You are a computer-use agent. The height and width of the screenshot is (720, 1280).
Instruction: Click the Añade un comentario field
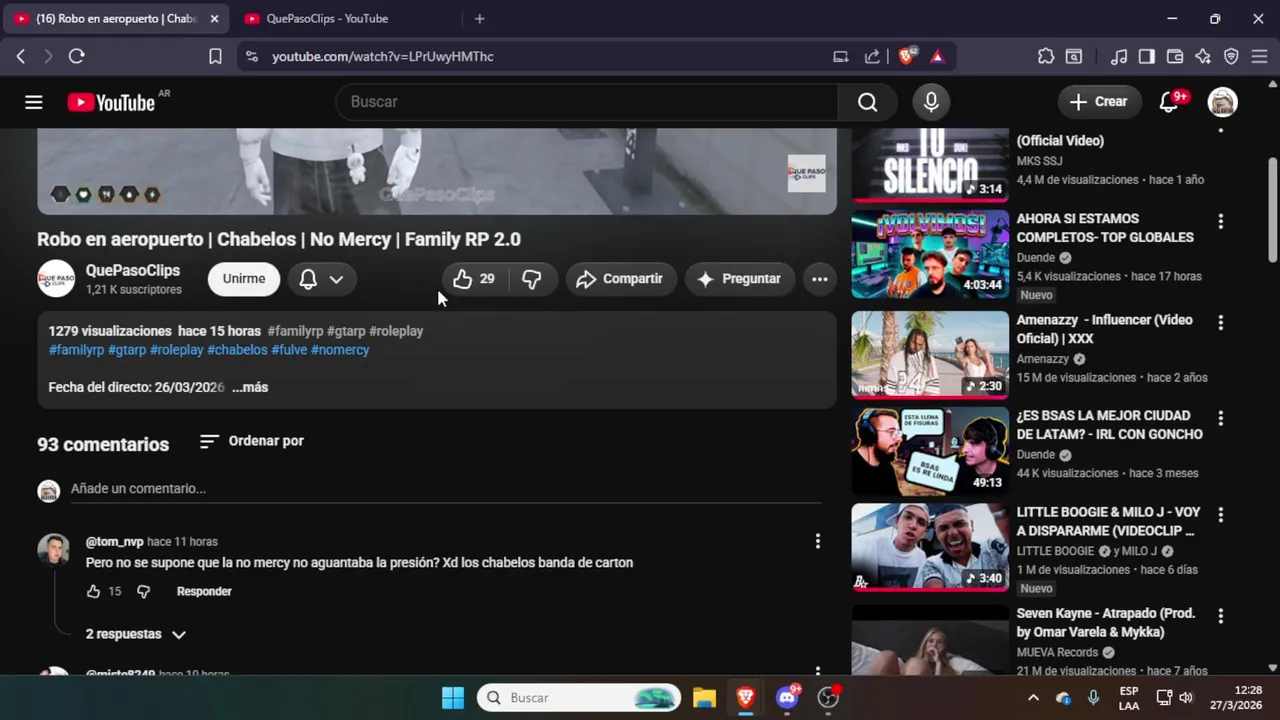[x=445, y=489]
